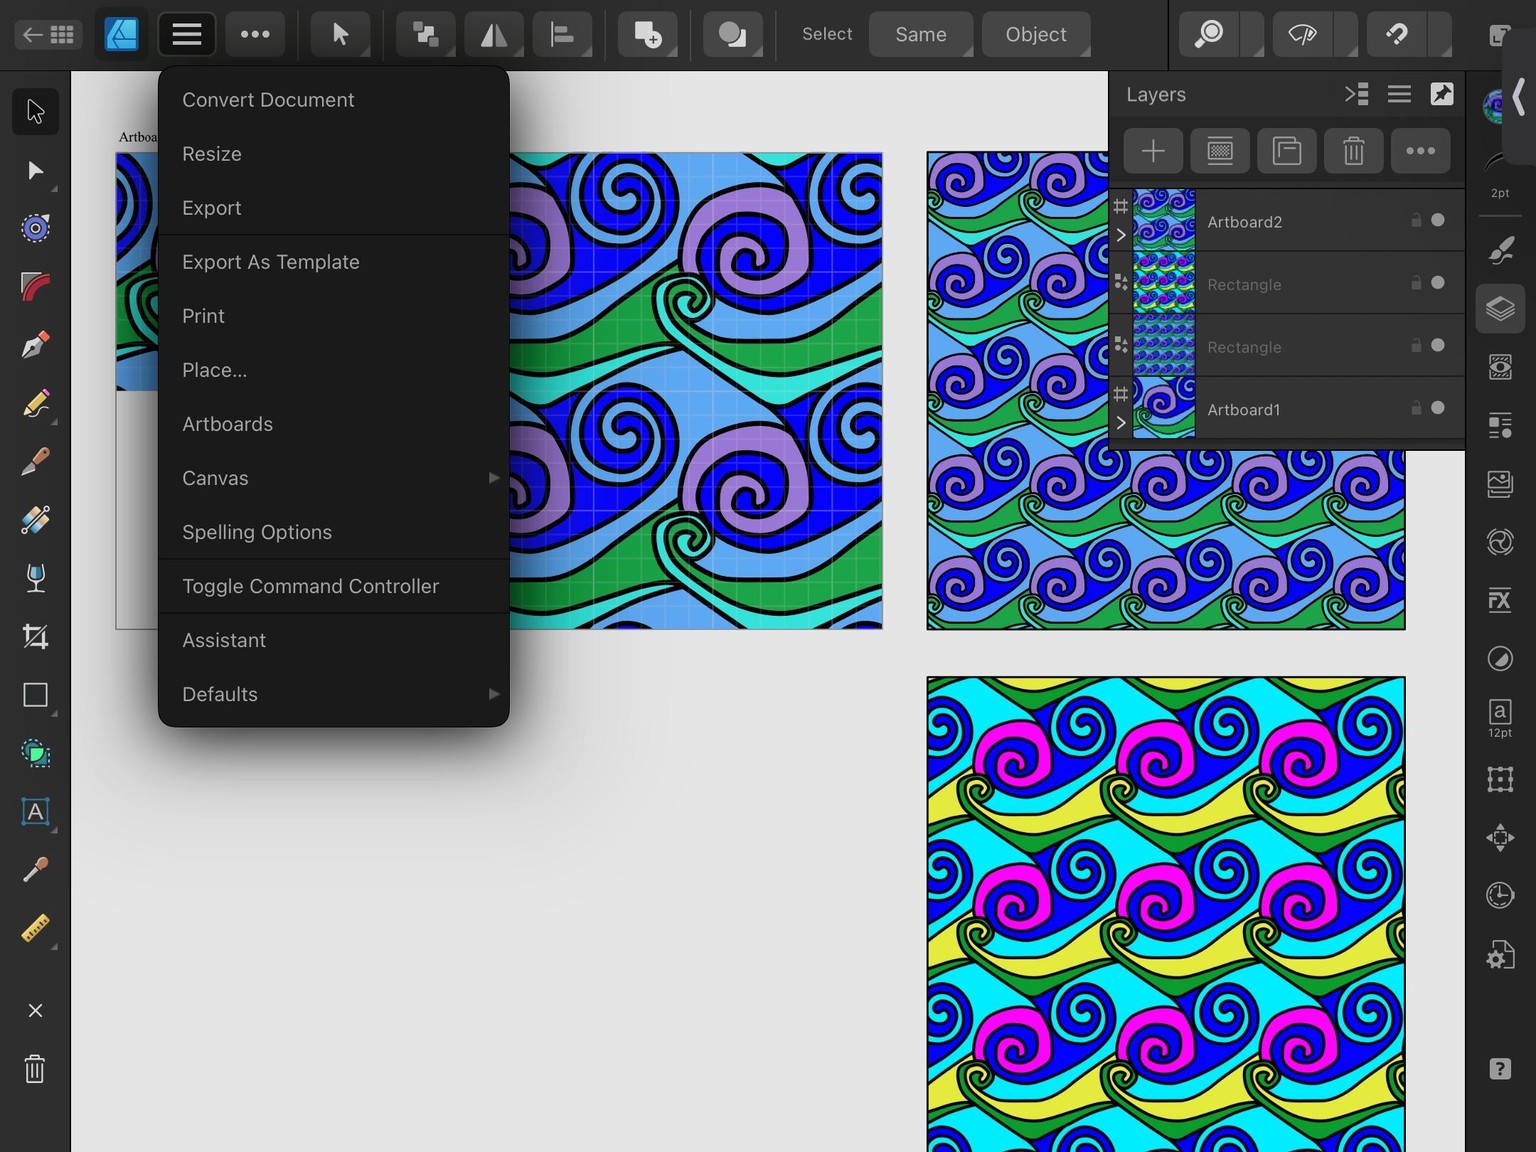Open the Designer persona icon
Viewport: 1536px width, 1152px height.
(x=121, y=34)
